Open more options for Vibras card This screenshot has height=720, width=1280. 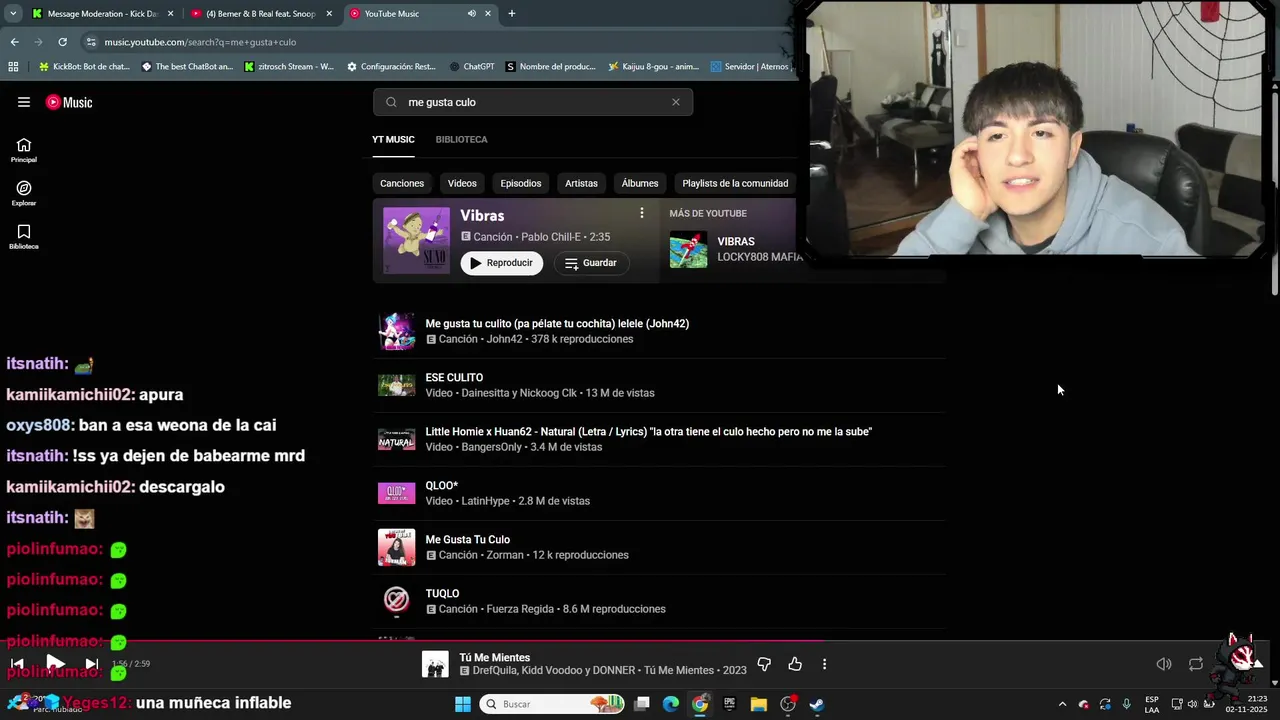point(642,213)
